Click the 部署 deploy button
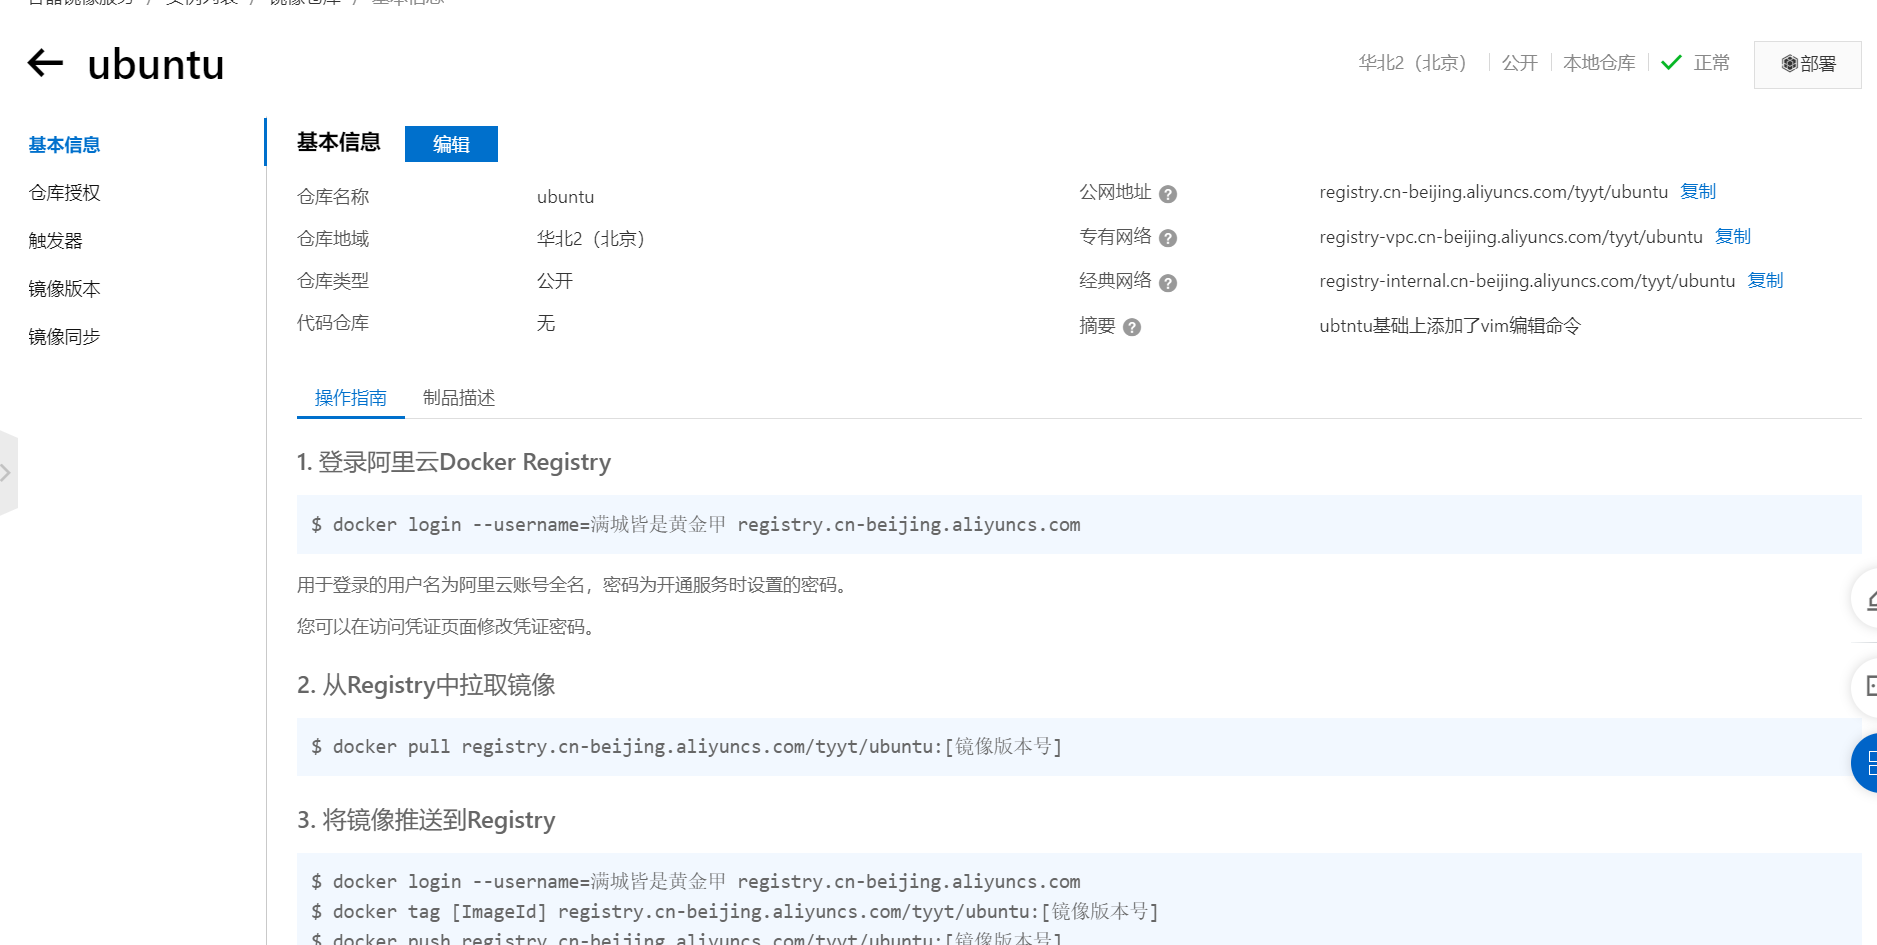Screen dimensions: 1877x945 1808,64
